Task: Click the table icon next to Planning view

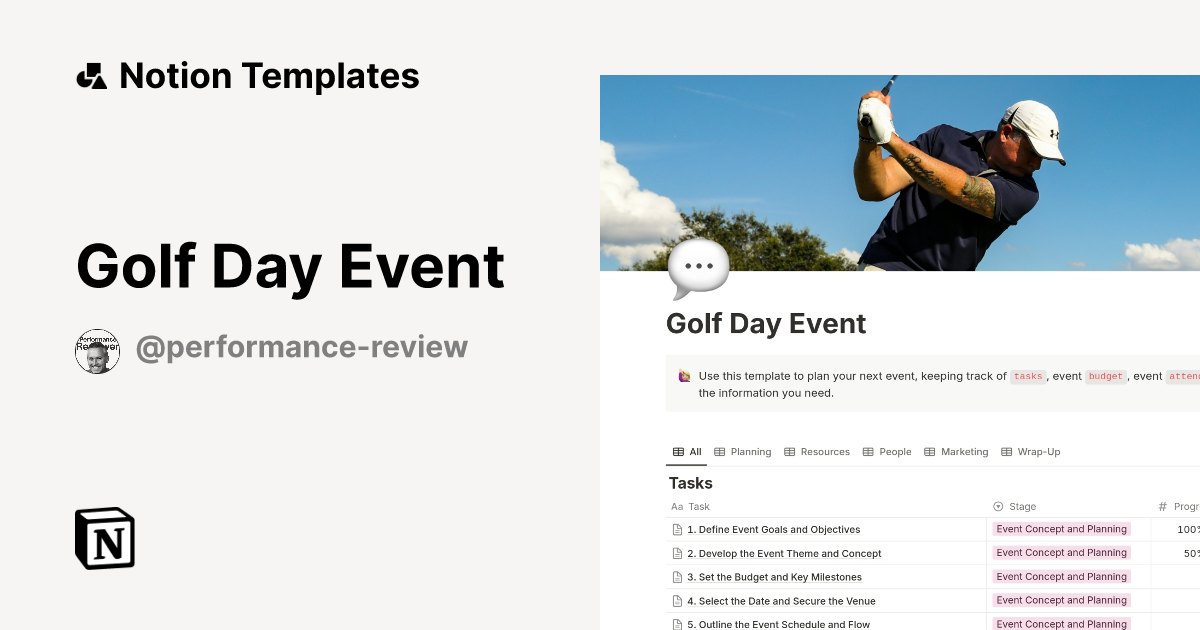Action: point(718,451)
